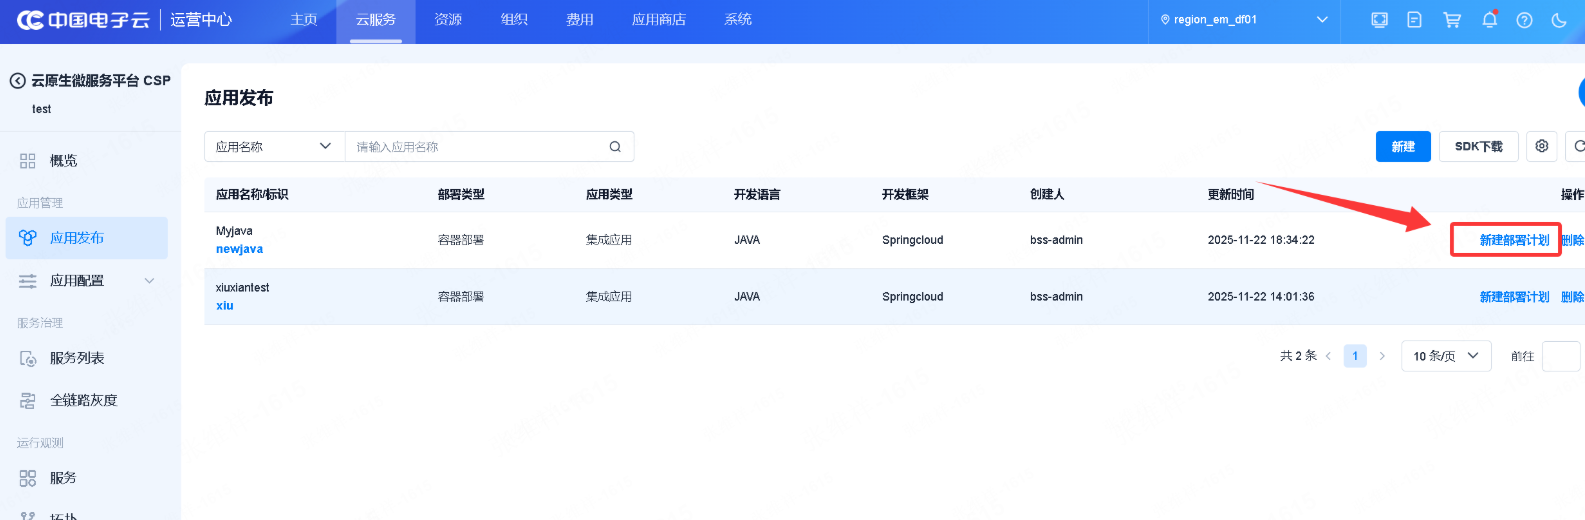
Task: Open table column settings gear icon
Action: [x=1542, y=146]
